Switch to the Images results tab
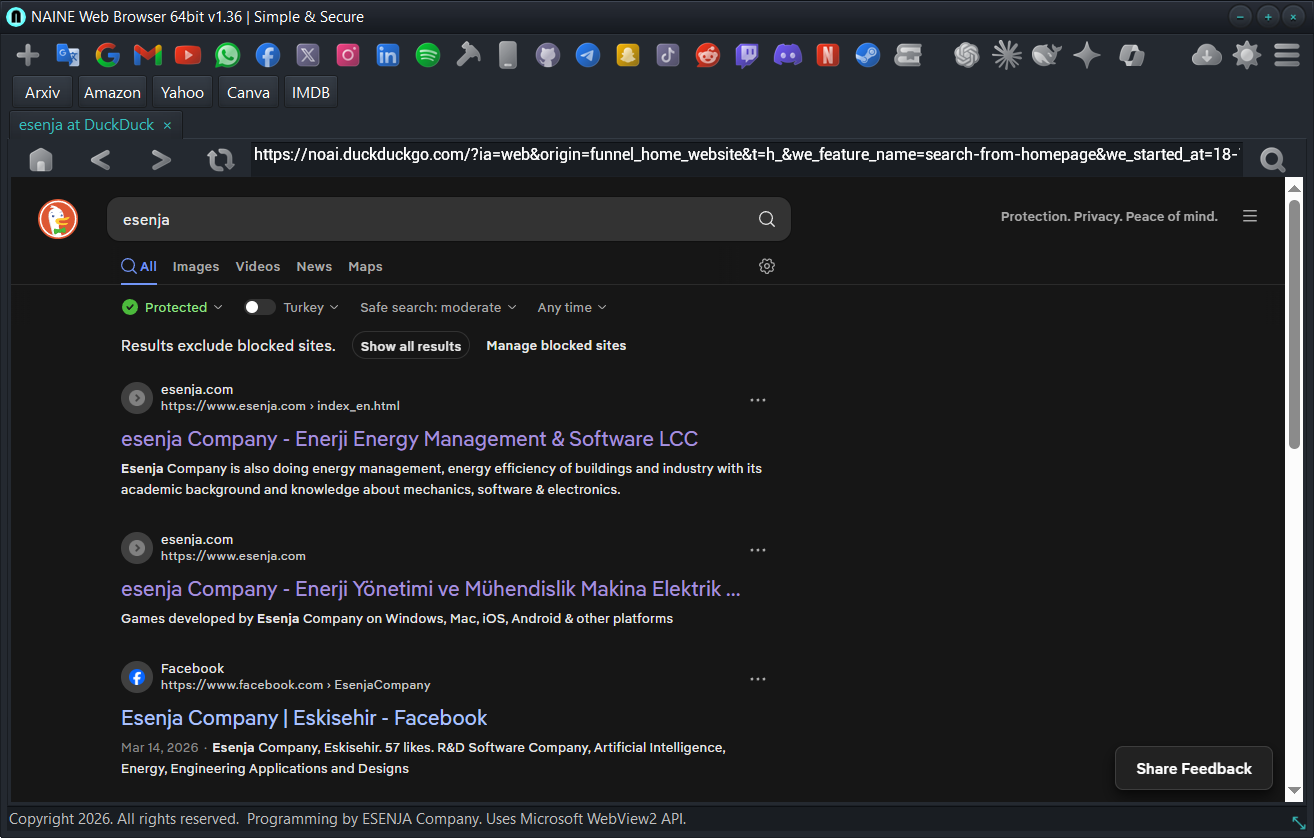 tap(196, 266)
